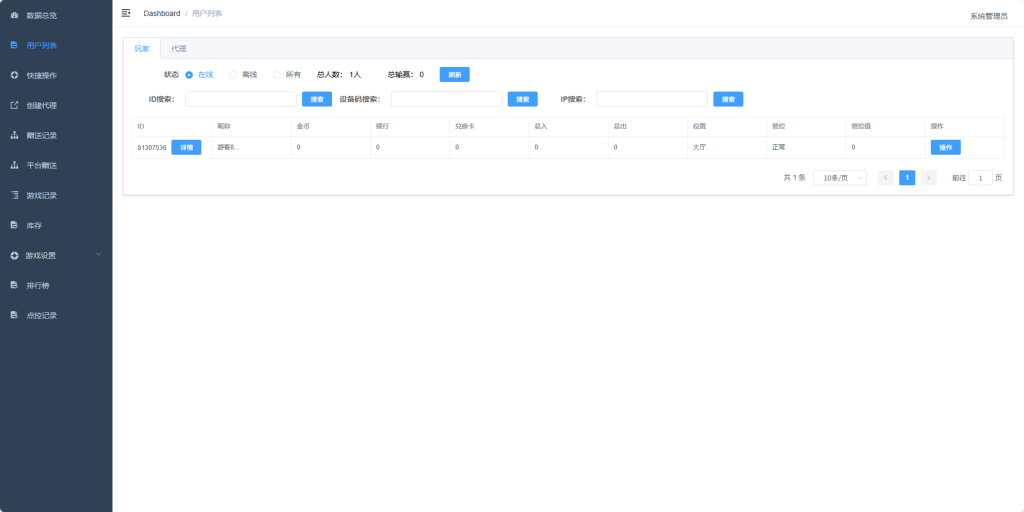The image size is (1024, 512).
Task: Click the ID搜索 input field
Action: [241, 99]
